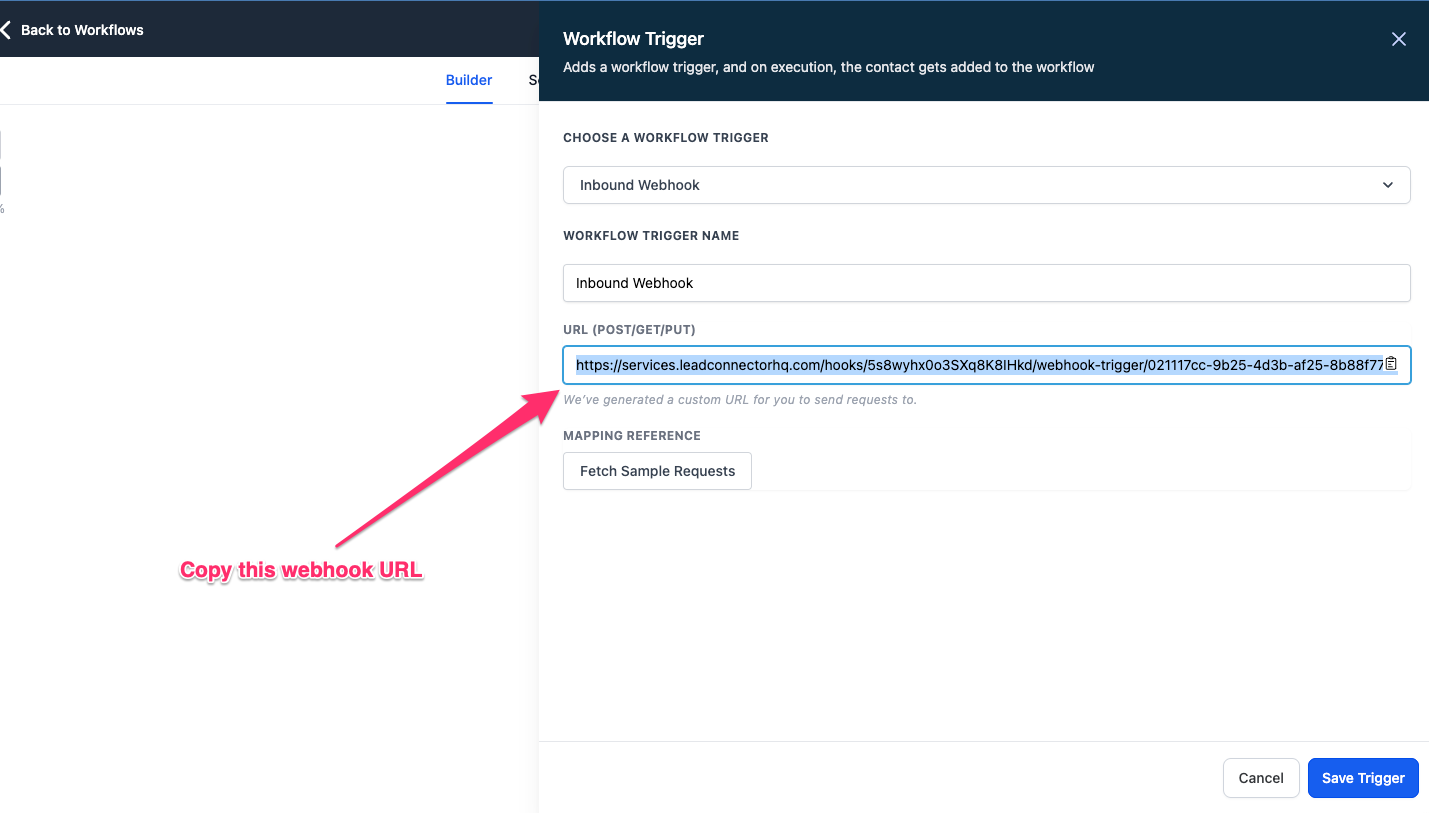1429x813 pixels.
Task: Open the Settings tab next to Builder
Action: coord(535,80)
